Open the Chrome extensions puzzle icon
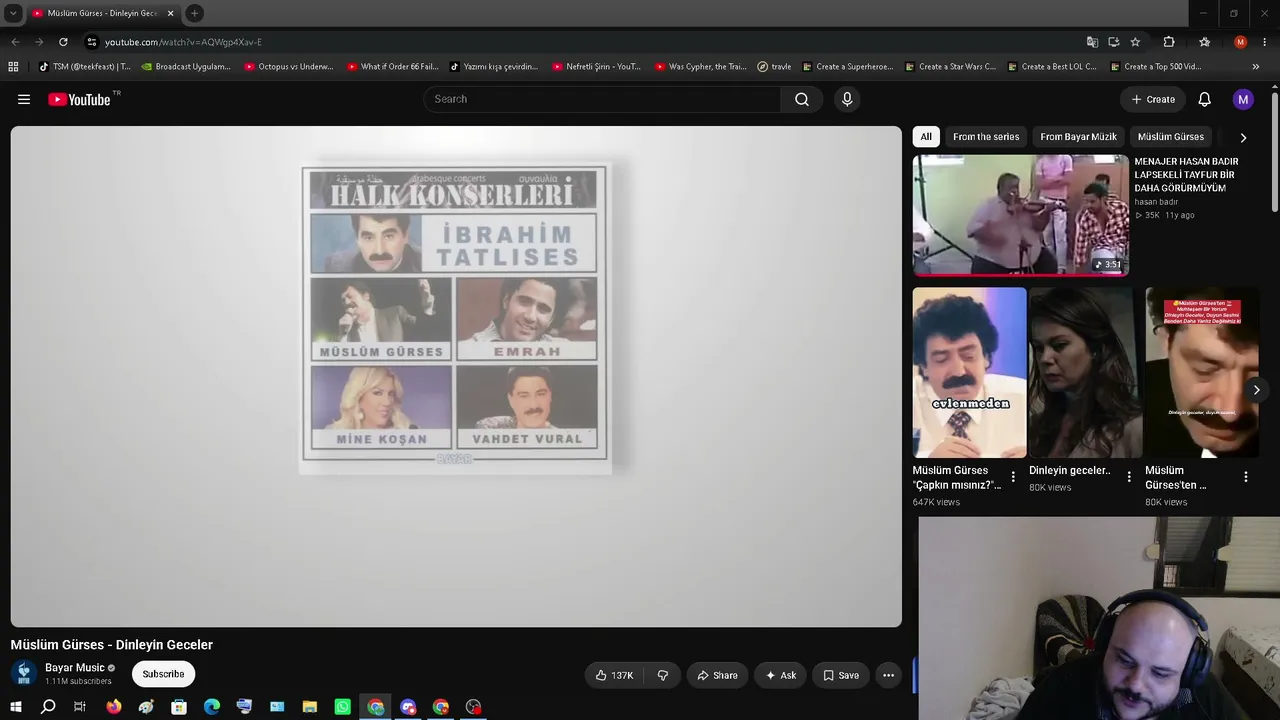The image size is (1280, 720). pos(1169,42)
